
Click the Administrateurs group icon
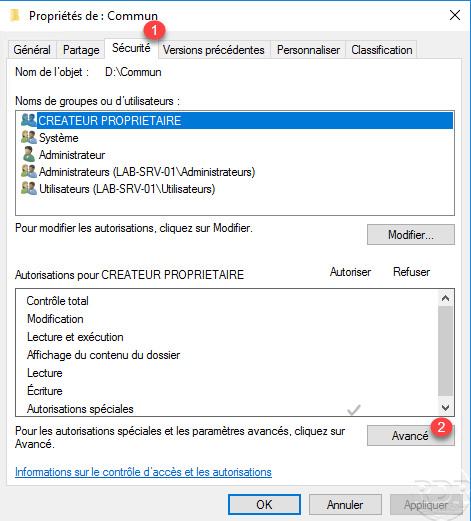tap(29, 171)
